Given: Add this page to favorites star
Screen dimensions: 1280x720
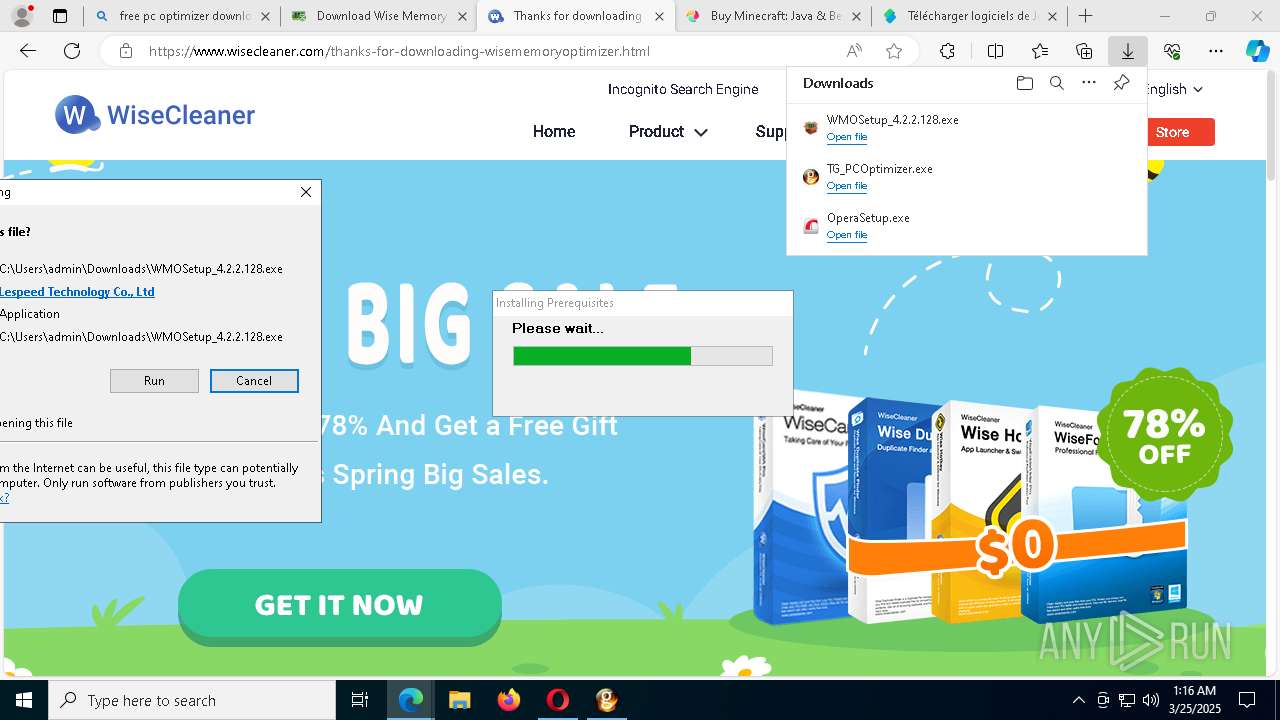Looking at the screenshot, I should [x=894, y=51].
